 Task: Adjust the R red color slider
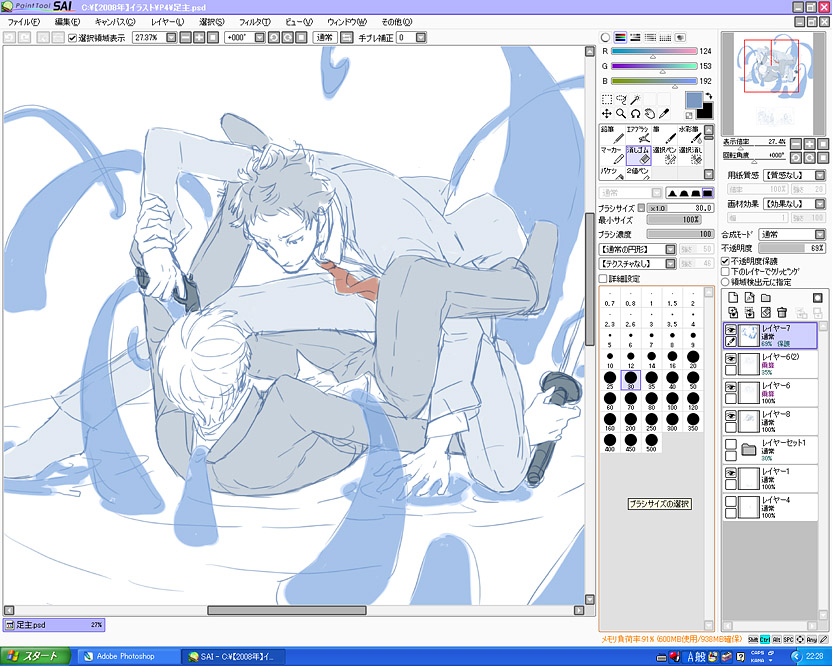point(653,52)
